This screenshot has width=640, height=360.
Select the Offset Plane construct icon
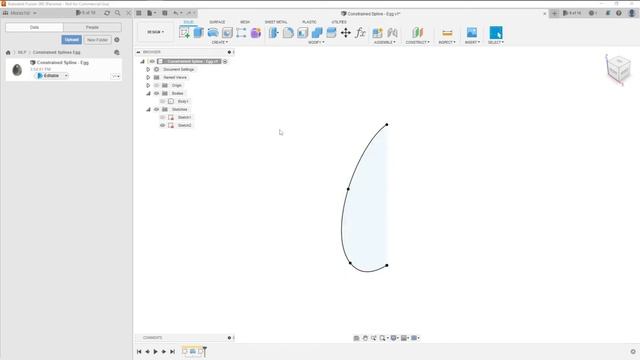pyautogui.click(x=417, y=33)
